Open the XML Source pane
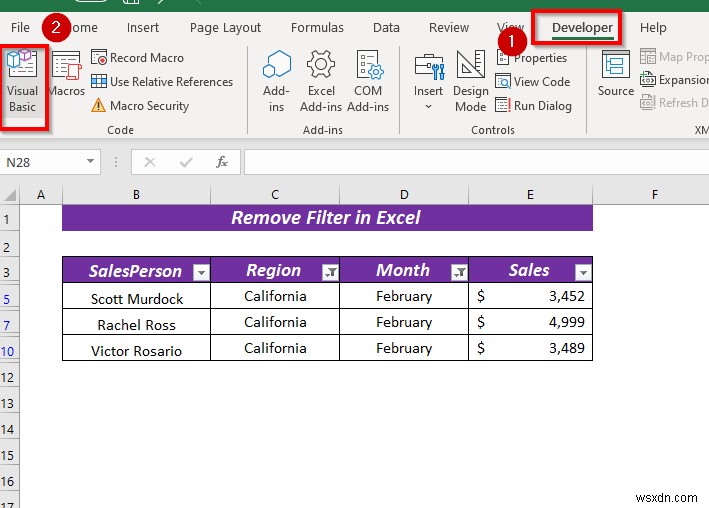The height and width of the screenshot is (508, 709). tap(616, 74)
